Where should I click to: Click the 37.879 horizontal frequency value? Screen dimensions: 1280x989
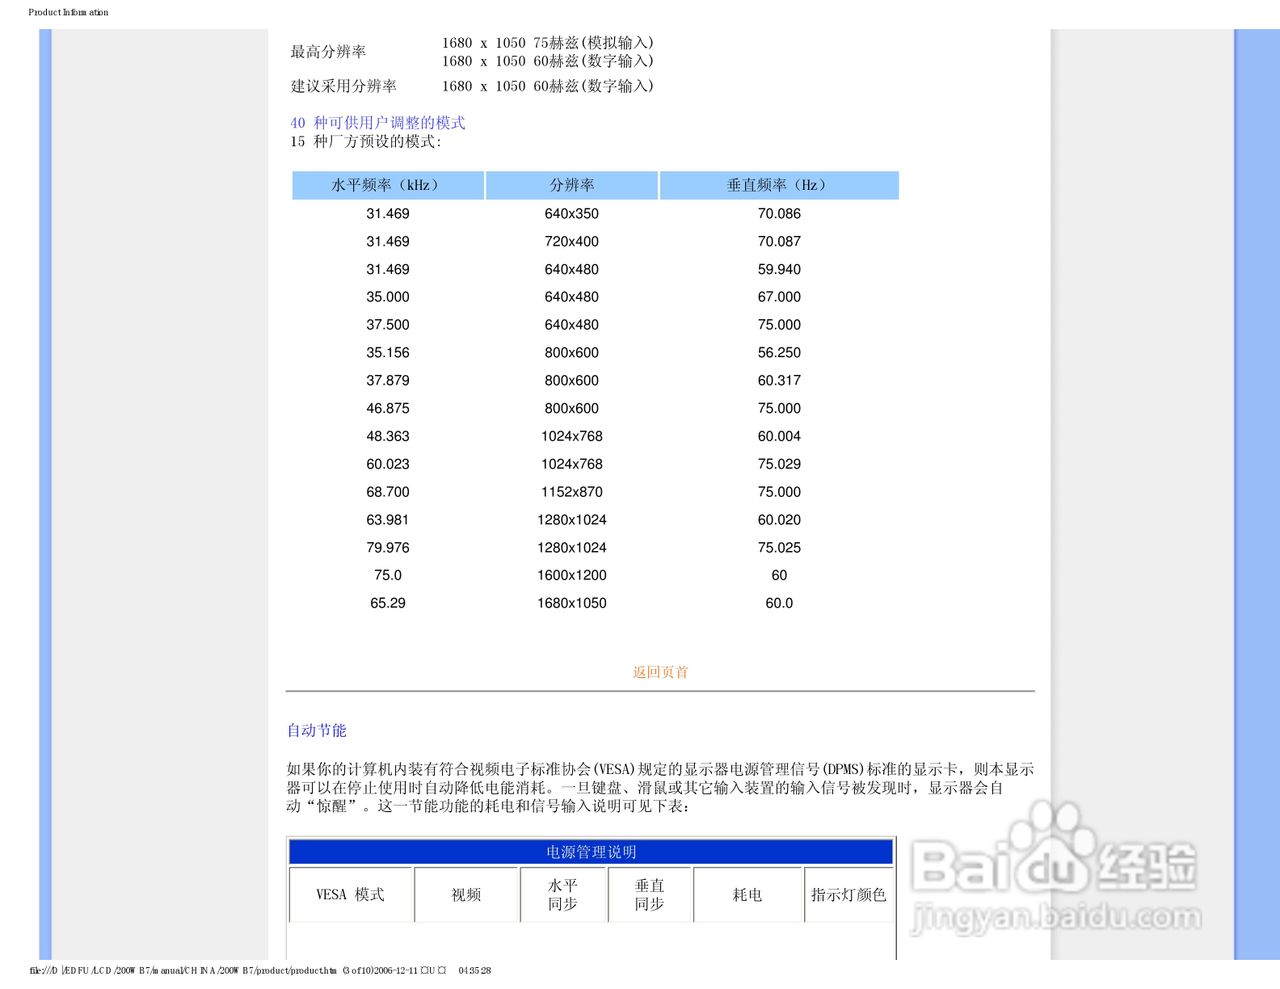pyautogui.click(x=388, y=381)
